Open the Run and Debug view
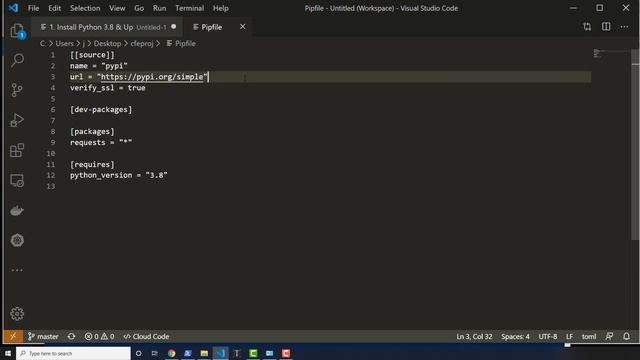 click(17, 120)
